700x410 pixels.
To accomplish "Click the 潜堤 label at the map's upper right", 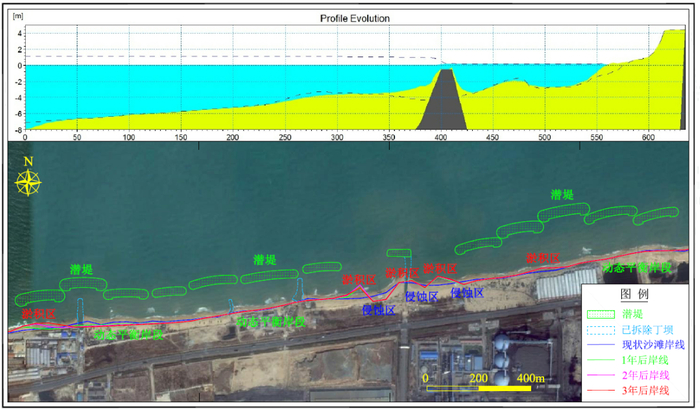I will click(563, 194).
